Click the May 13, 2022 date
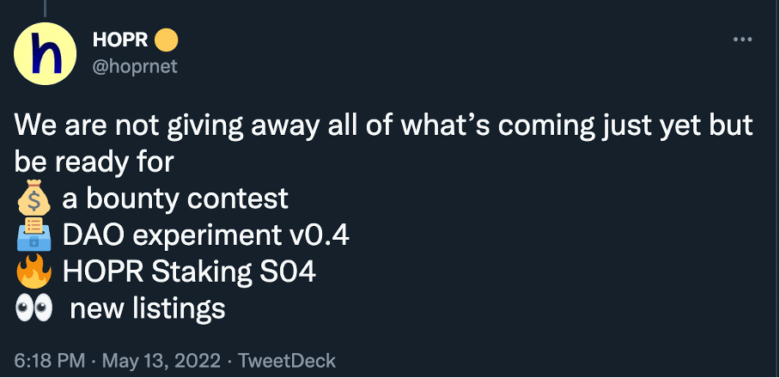 click(x=161, y=361)
